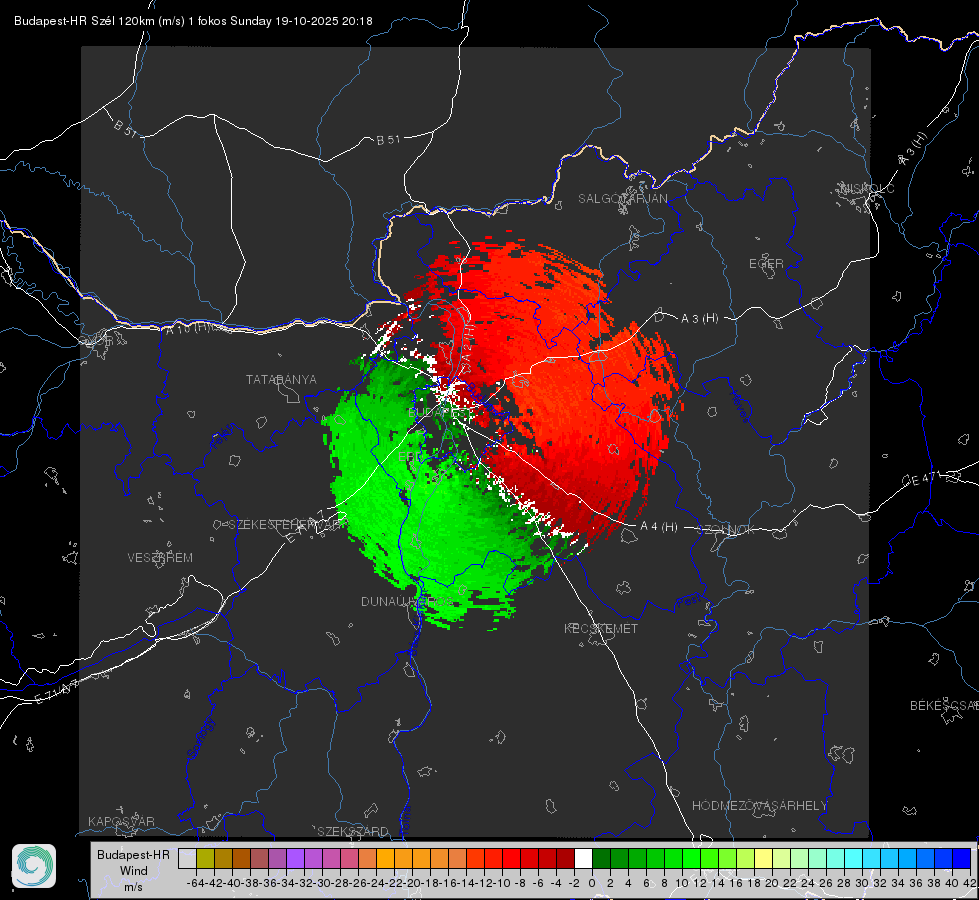Pick the yellow legend swatch between 18 and 20

click(x=763, y=859)
